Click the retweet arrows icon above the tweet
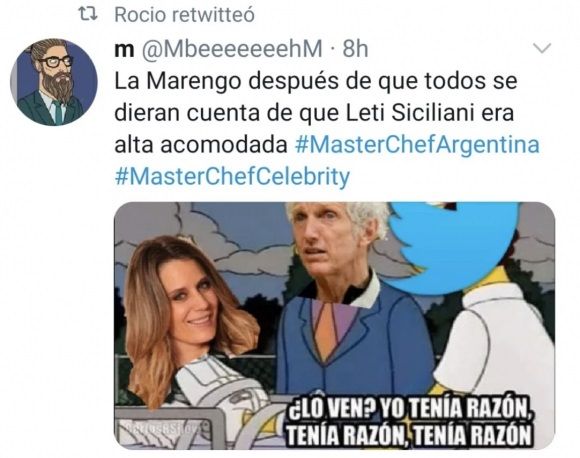Image resolution: width=580 pixels, height=458 pixels. [x=88, y=14]
